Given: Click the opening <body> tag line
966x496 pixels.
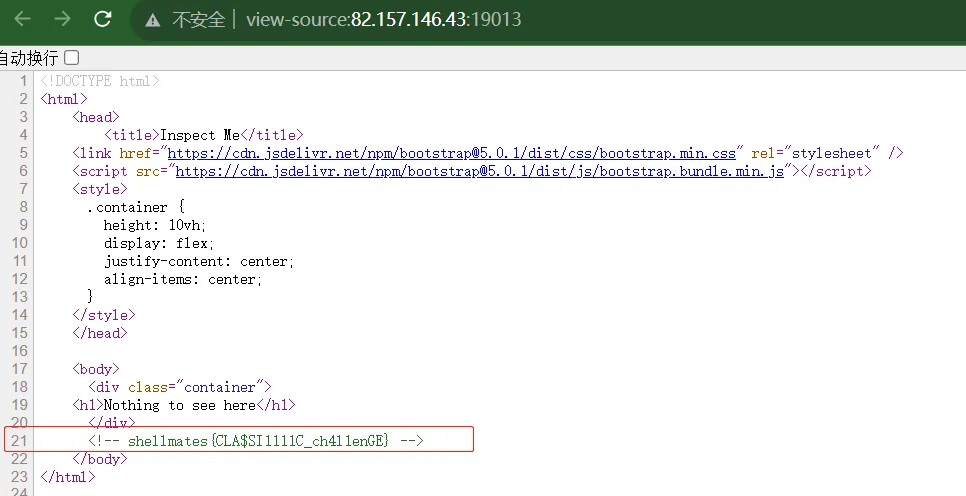Looking at the screenshot, I should click(x=95, y=369).
